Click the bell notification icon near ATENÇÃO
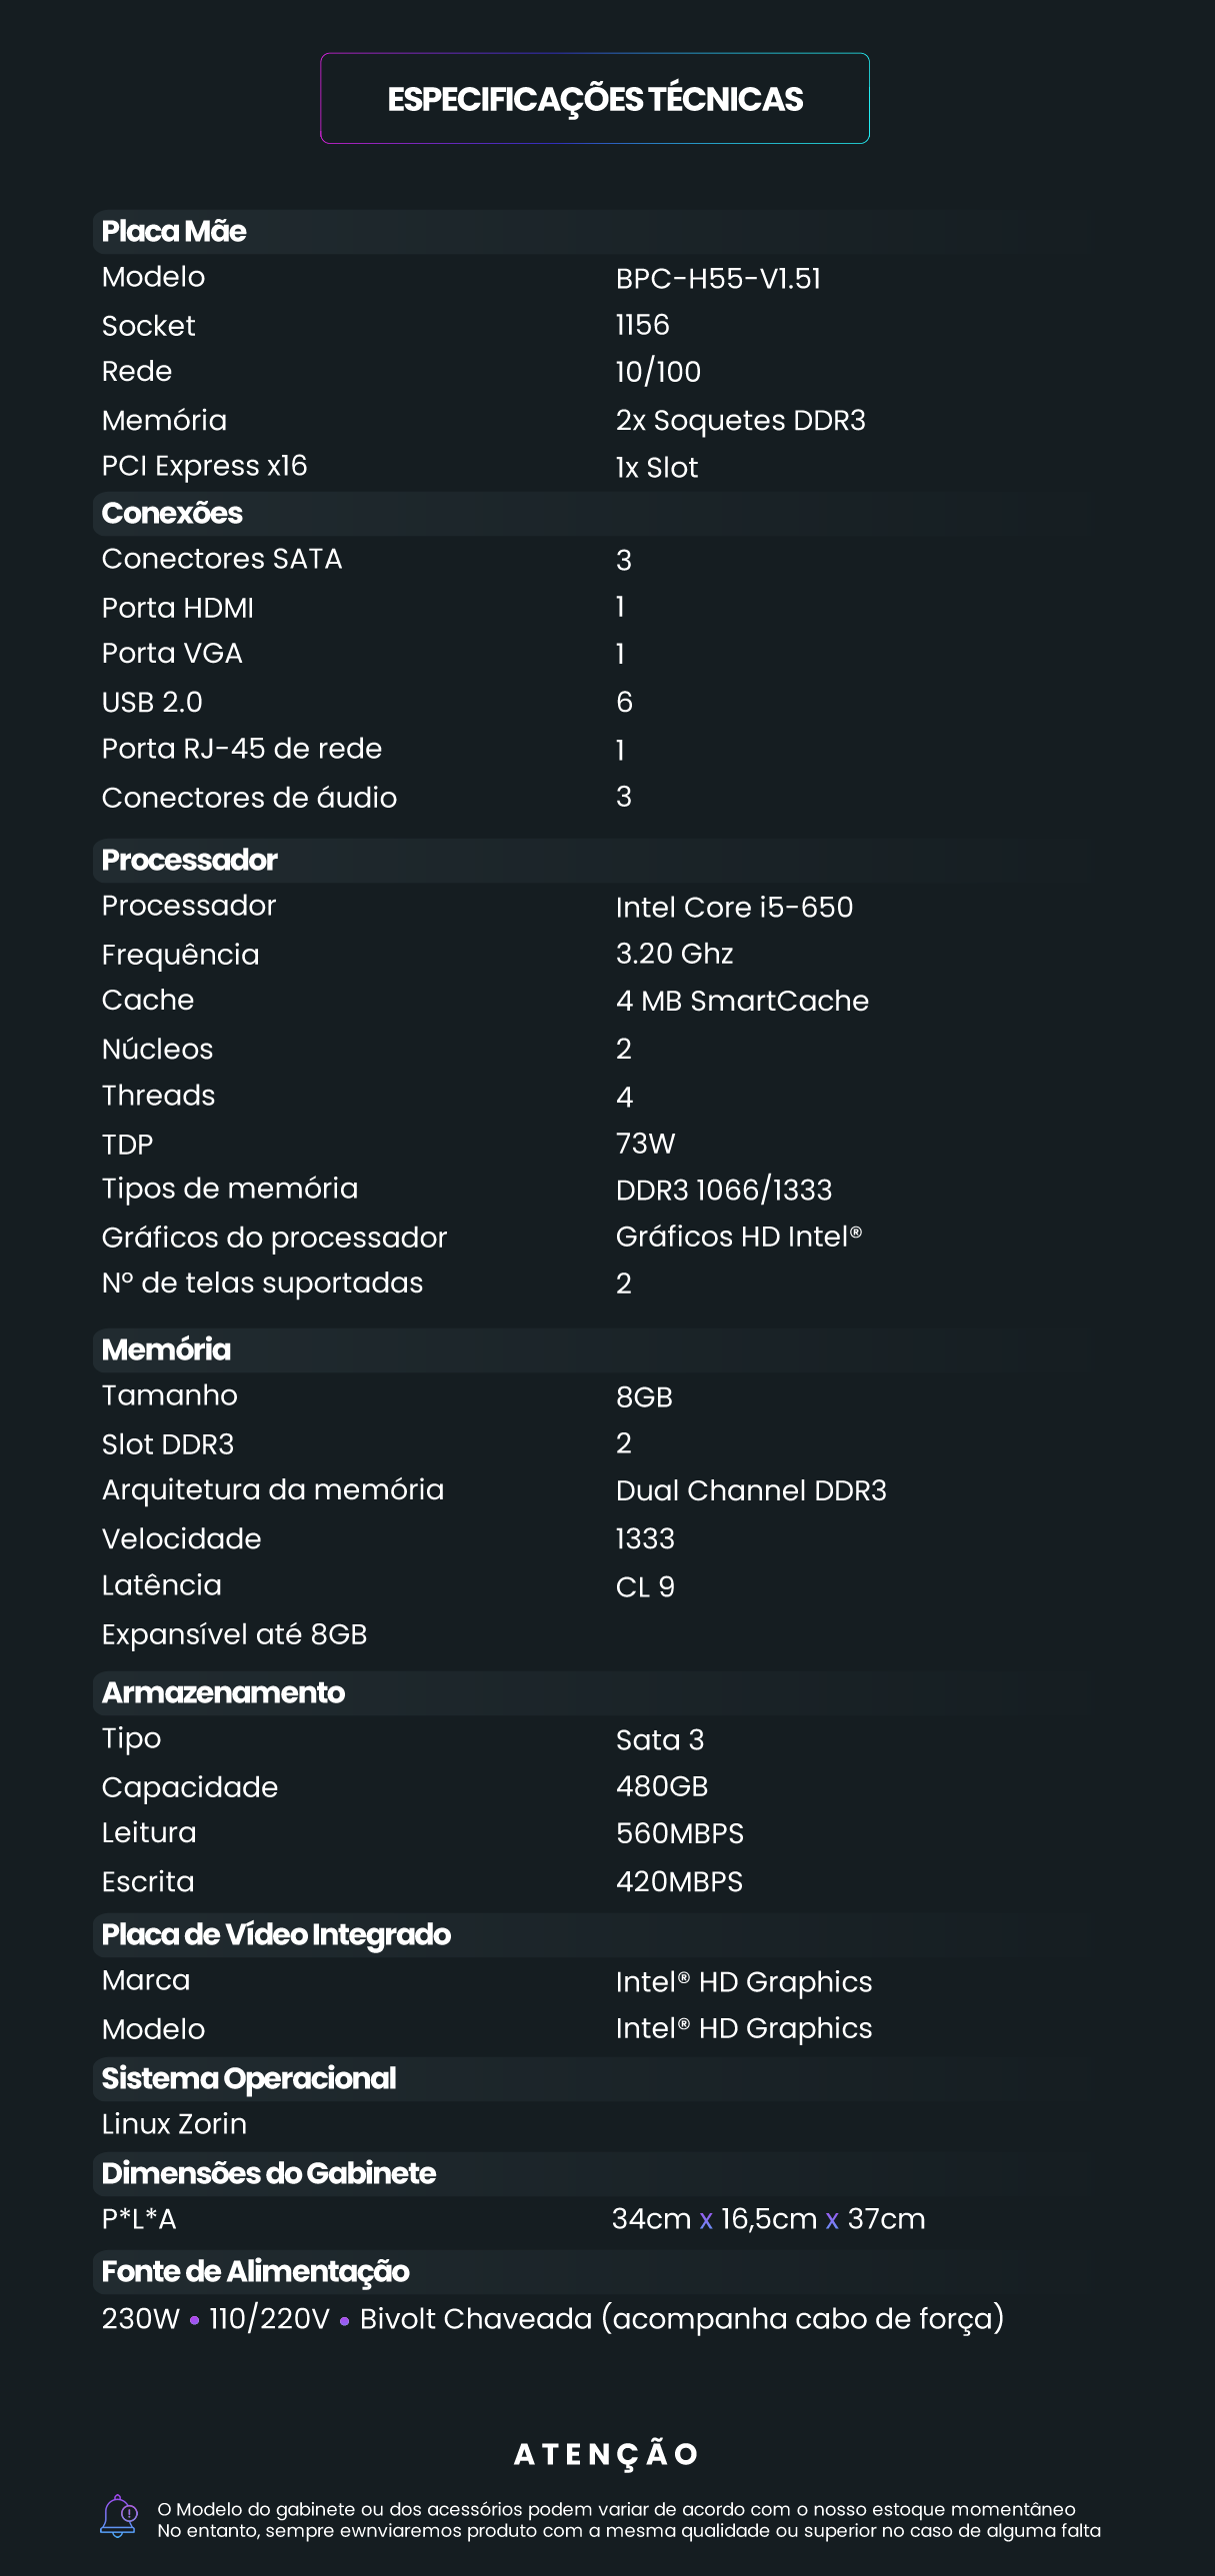Screen dimensions: 1215x2576 point(119,2516)
